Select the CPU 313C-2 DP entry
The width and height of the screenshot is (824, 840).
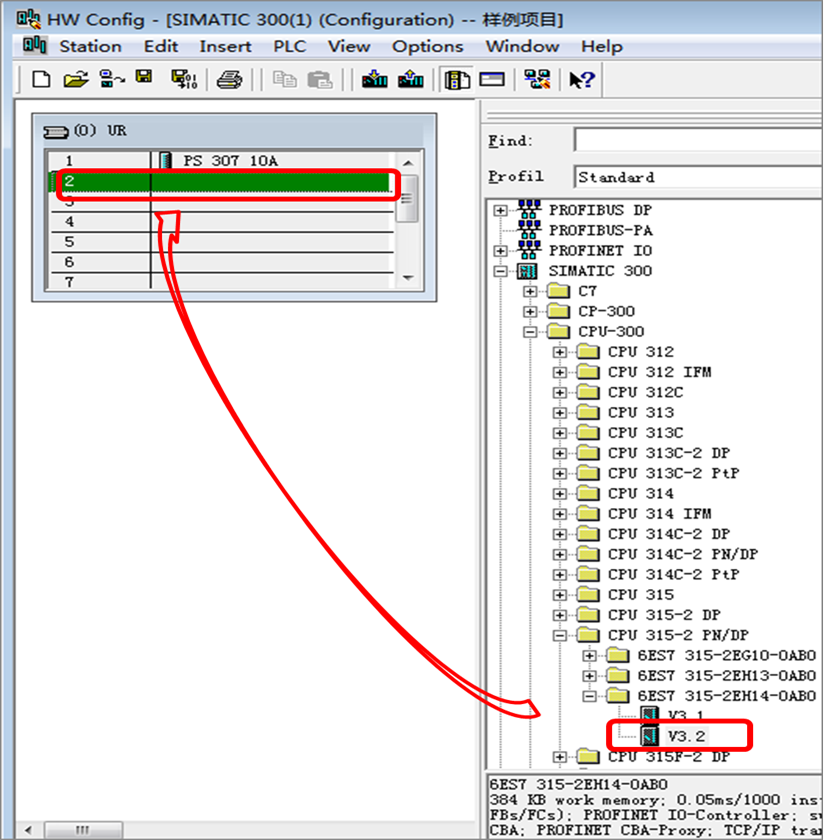(669, 453)
